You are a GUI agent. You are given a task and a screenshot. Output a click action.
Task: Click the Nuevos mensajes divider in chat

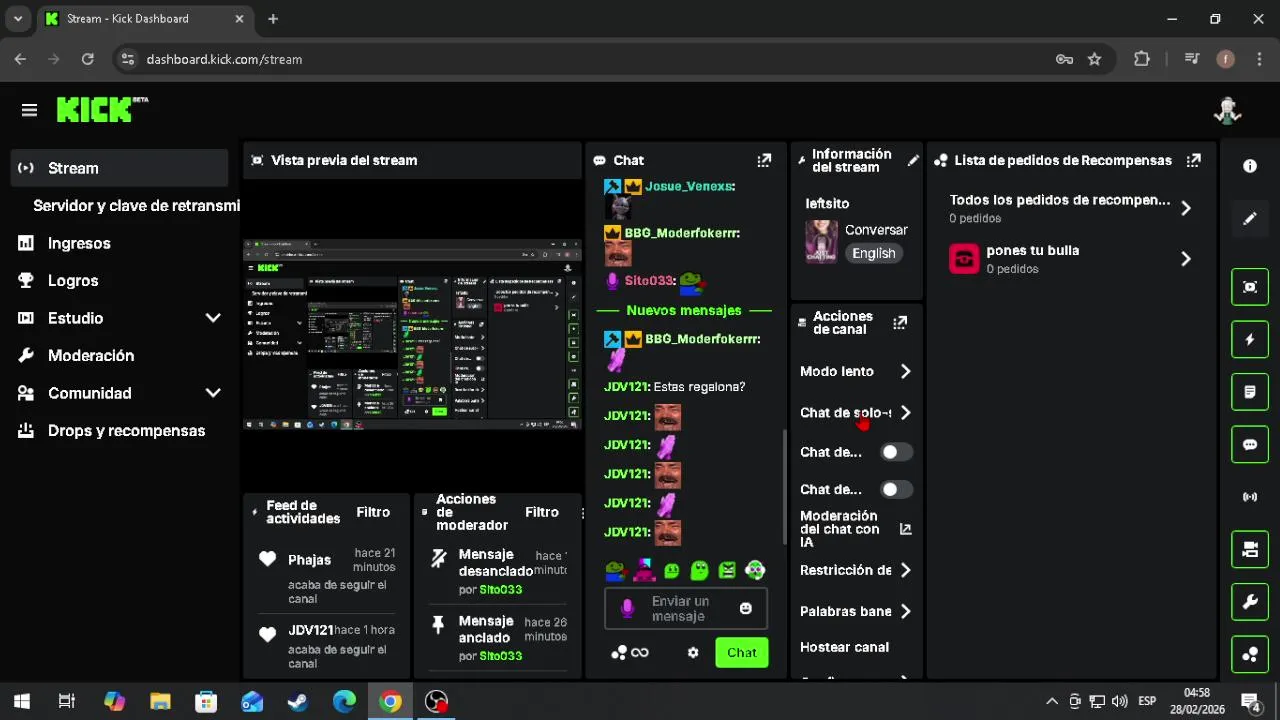(684, 310)
